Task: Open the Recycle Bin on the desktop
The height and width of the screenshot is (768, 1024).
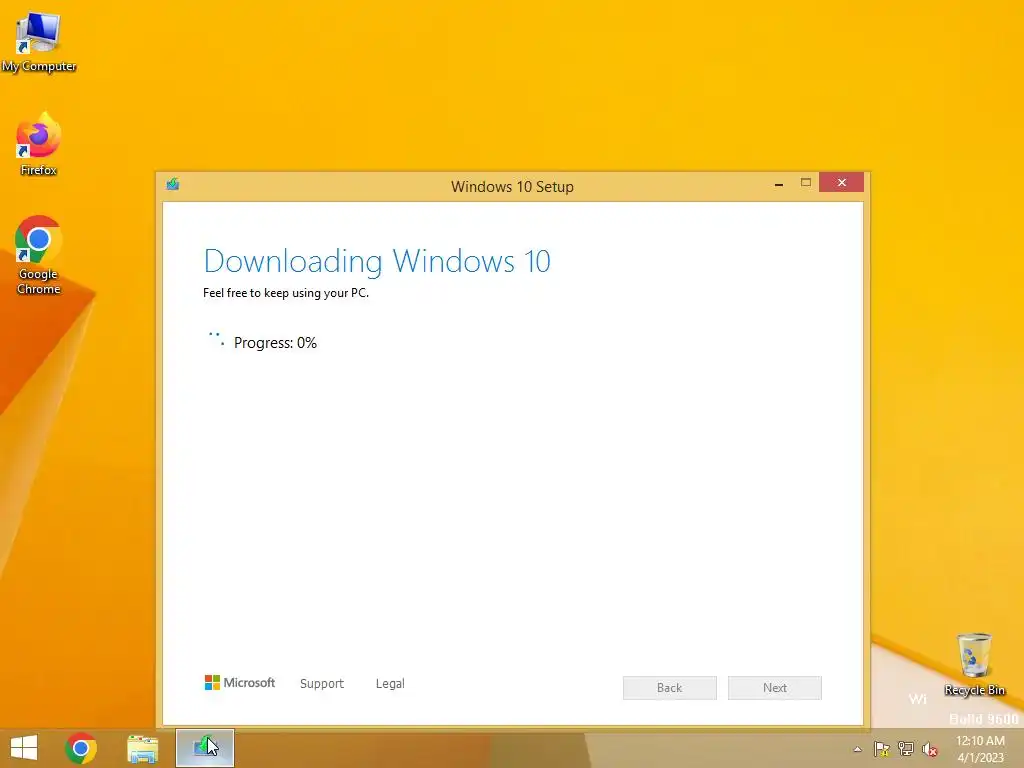Action: (974, 664)
